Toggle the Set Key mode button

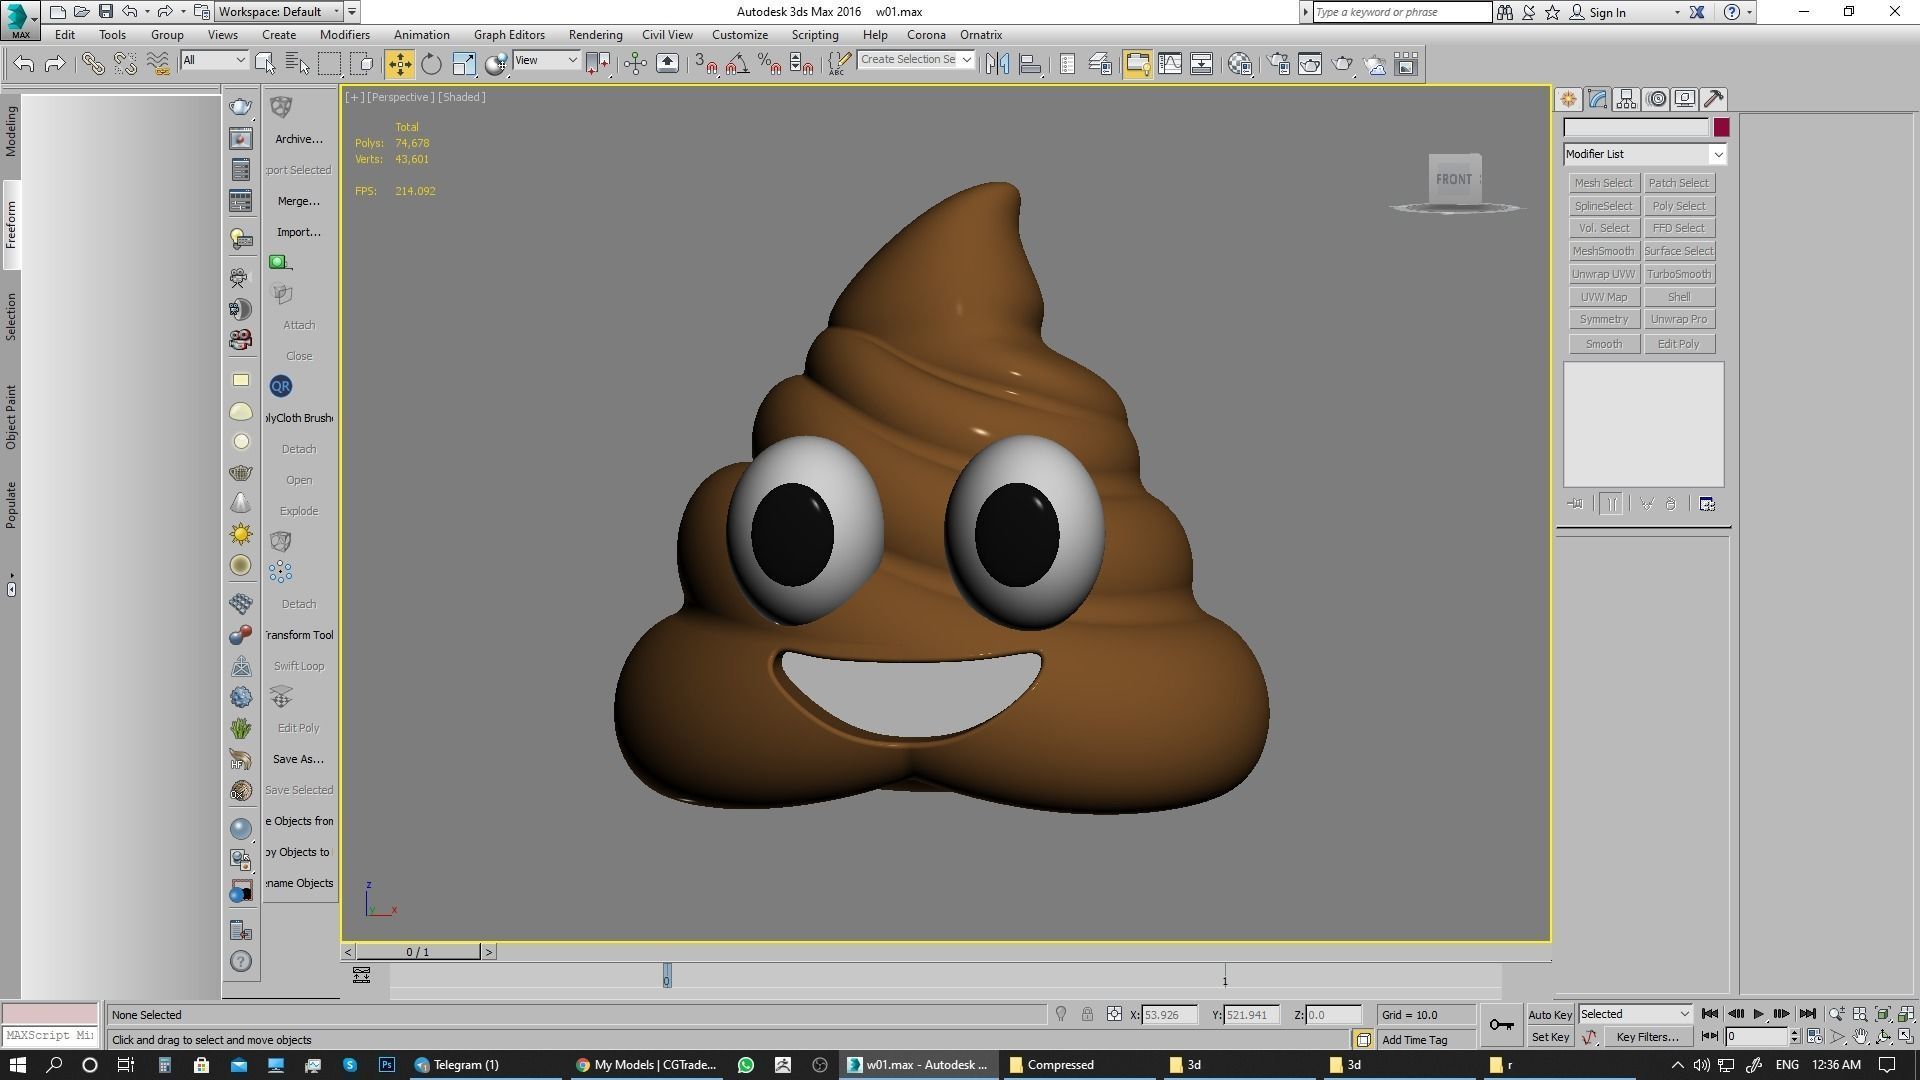click(1550, 1038)
